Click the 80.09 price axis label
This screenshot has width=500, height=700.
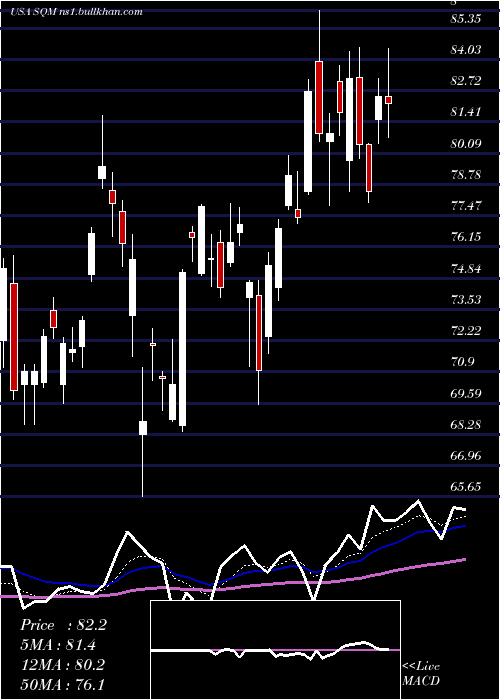point(466,143)
